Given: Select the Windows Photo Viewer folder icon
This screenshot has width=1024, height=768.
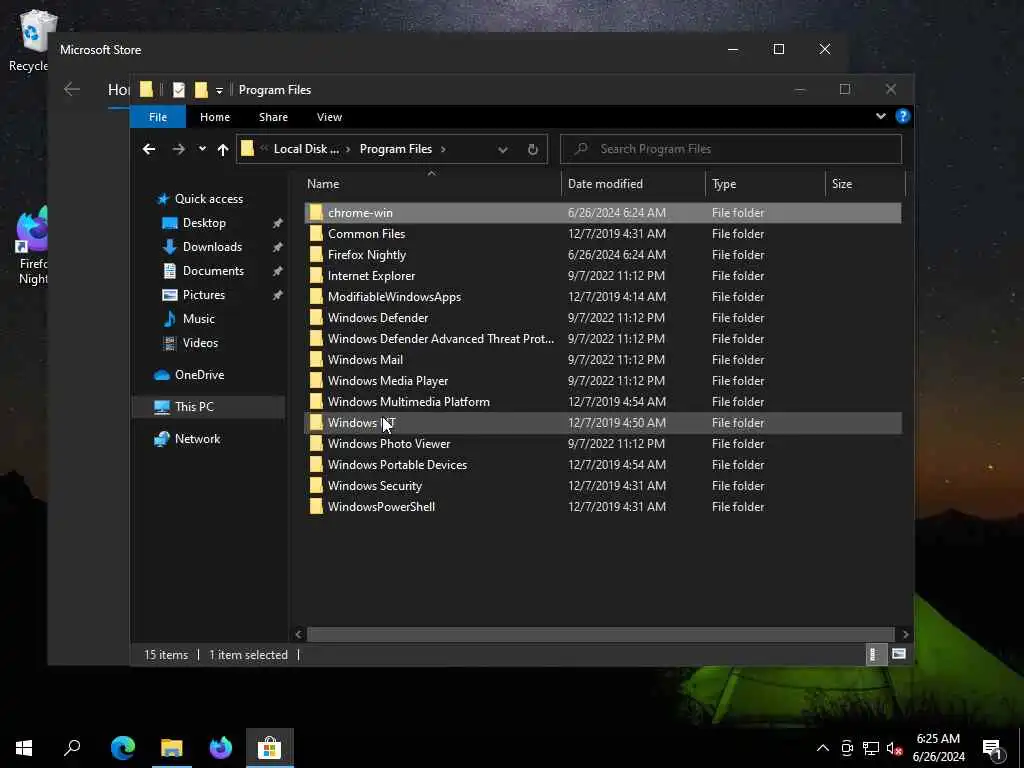Looking at the screenshot, I should [x=316, y=443].
